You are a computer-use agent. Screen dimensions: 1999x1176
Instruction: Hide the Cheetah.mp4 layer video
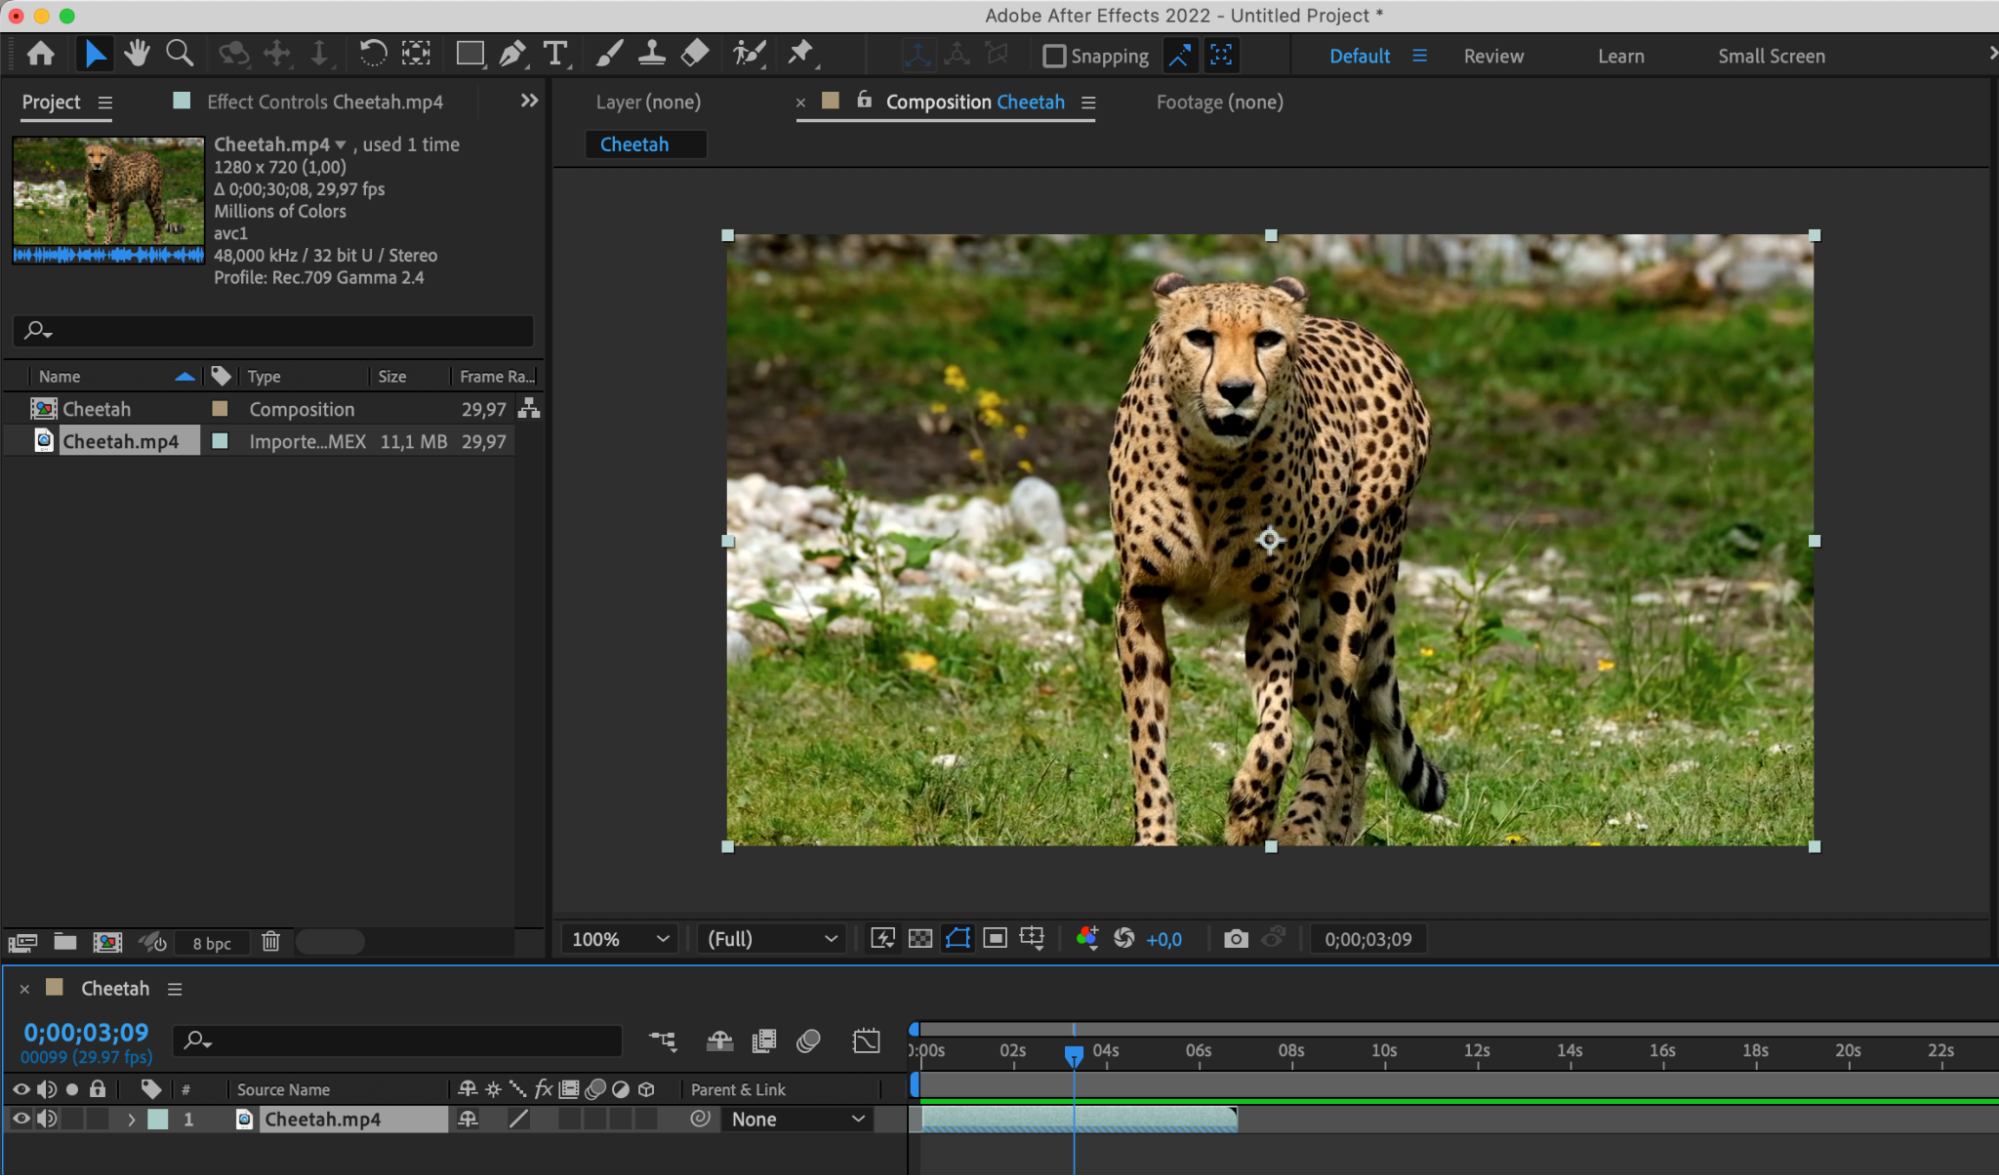21,1119
